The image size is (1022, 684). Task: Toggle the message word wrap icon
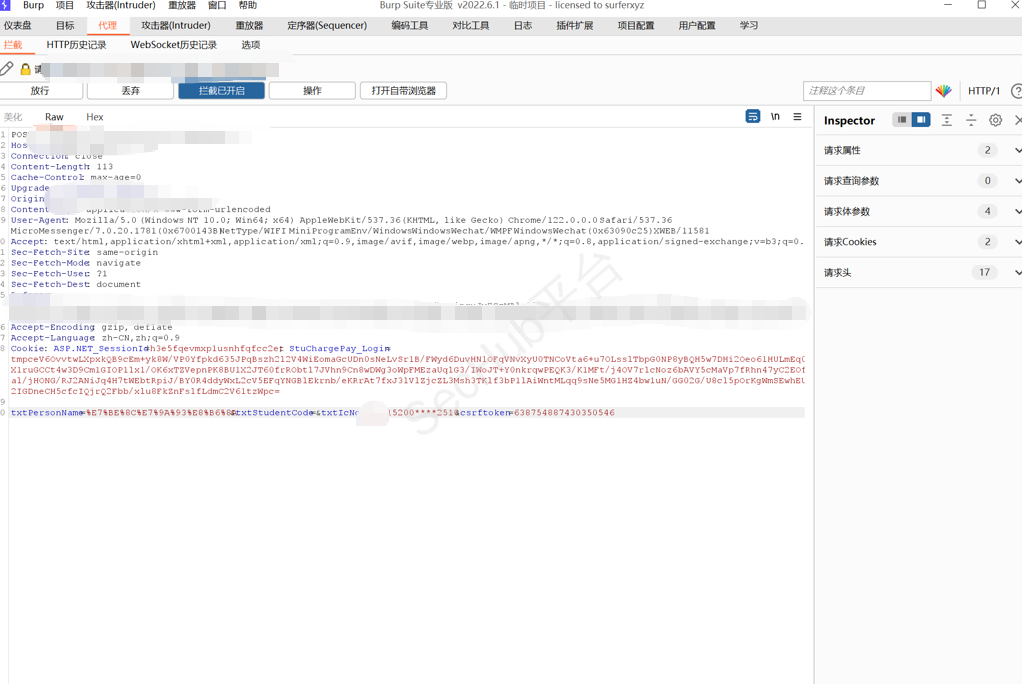pyautogui.click(x=753, y=117)
